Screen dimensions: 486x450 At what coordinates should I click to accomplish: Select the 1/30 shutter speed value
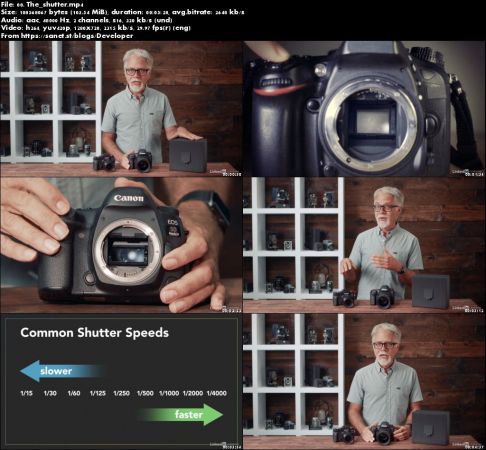click(x=50, y=393)
